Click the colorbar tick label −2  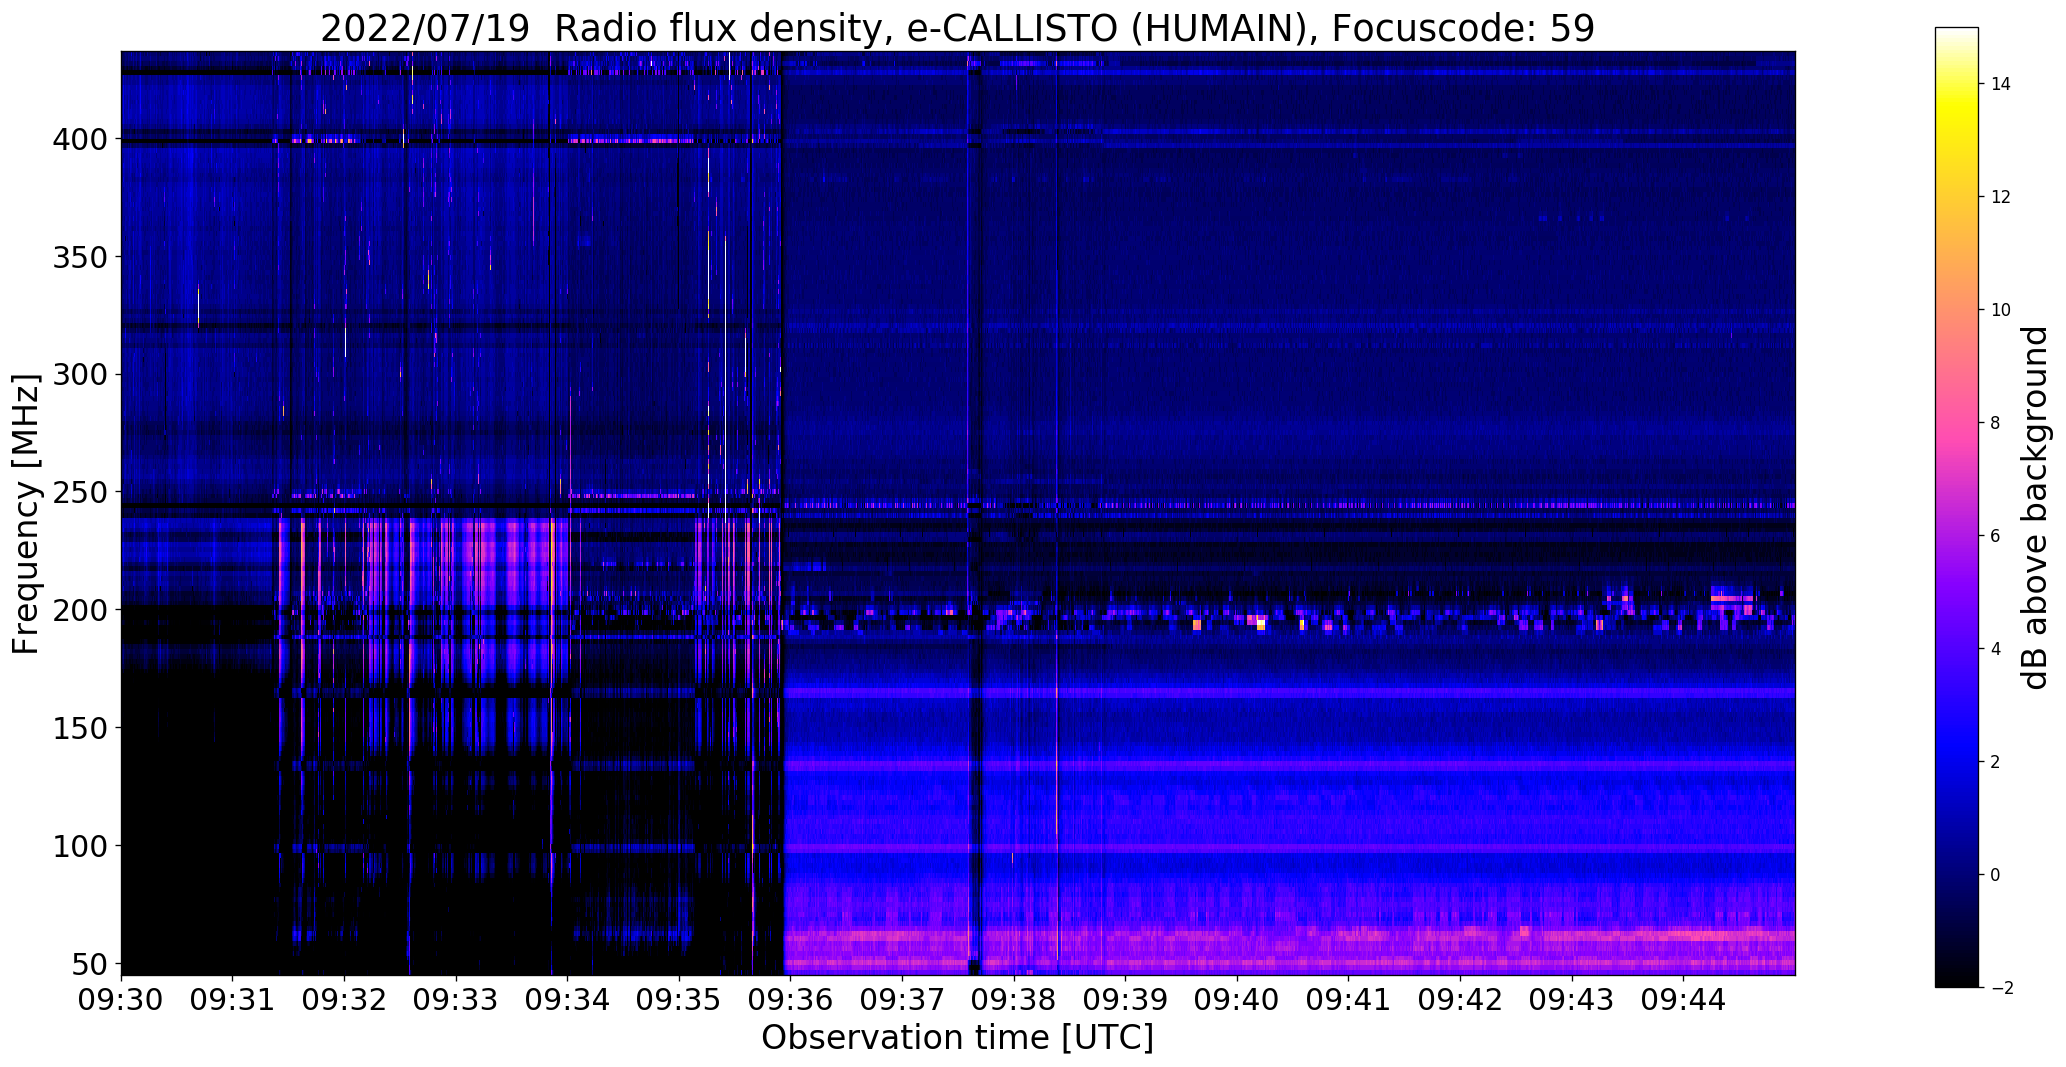[x=2000, y=988]
